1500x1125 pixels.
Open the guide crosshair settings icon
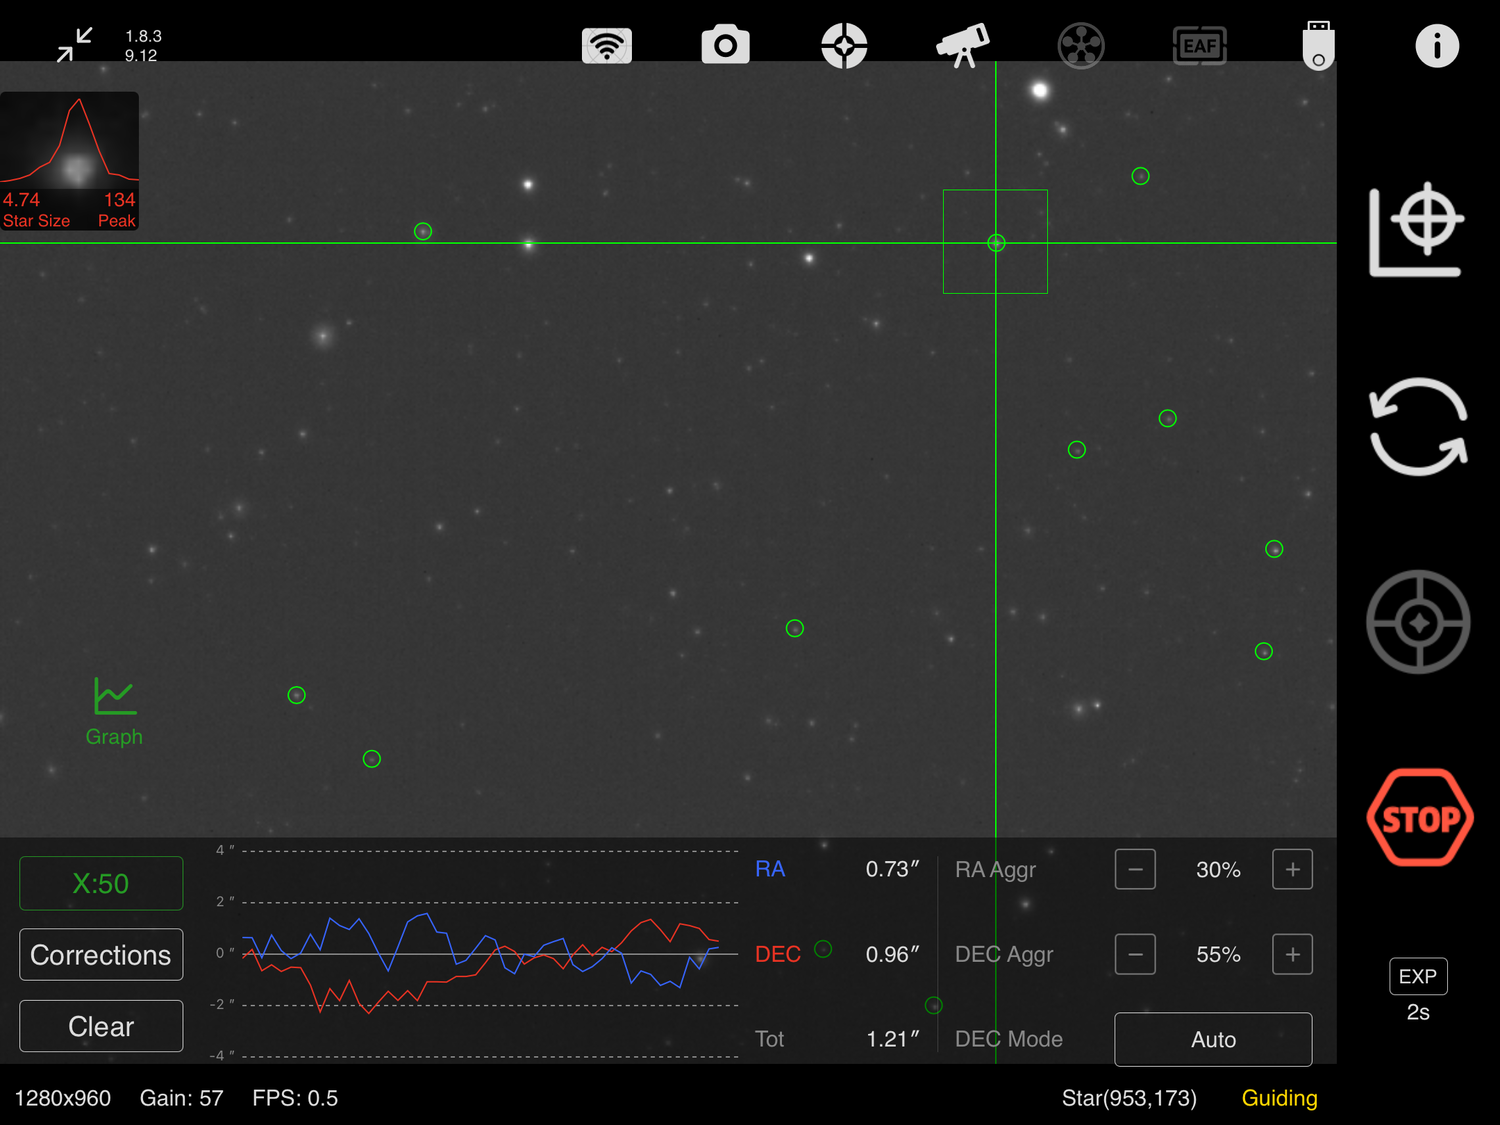click(x=844, y=46)
